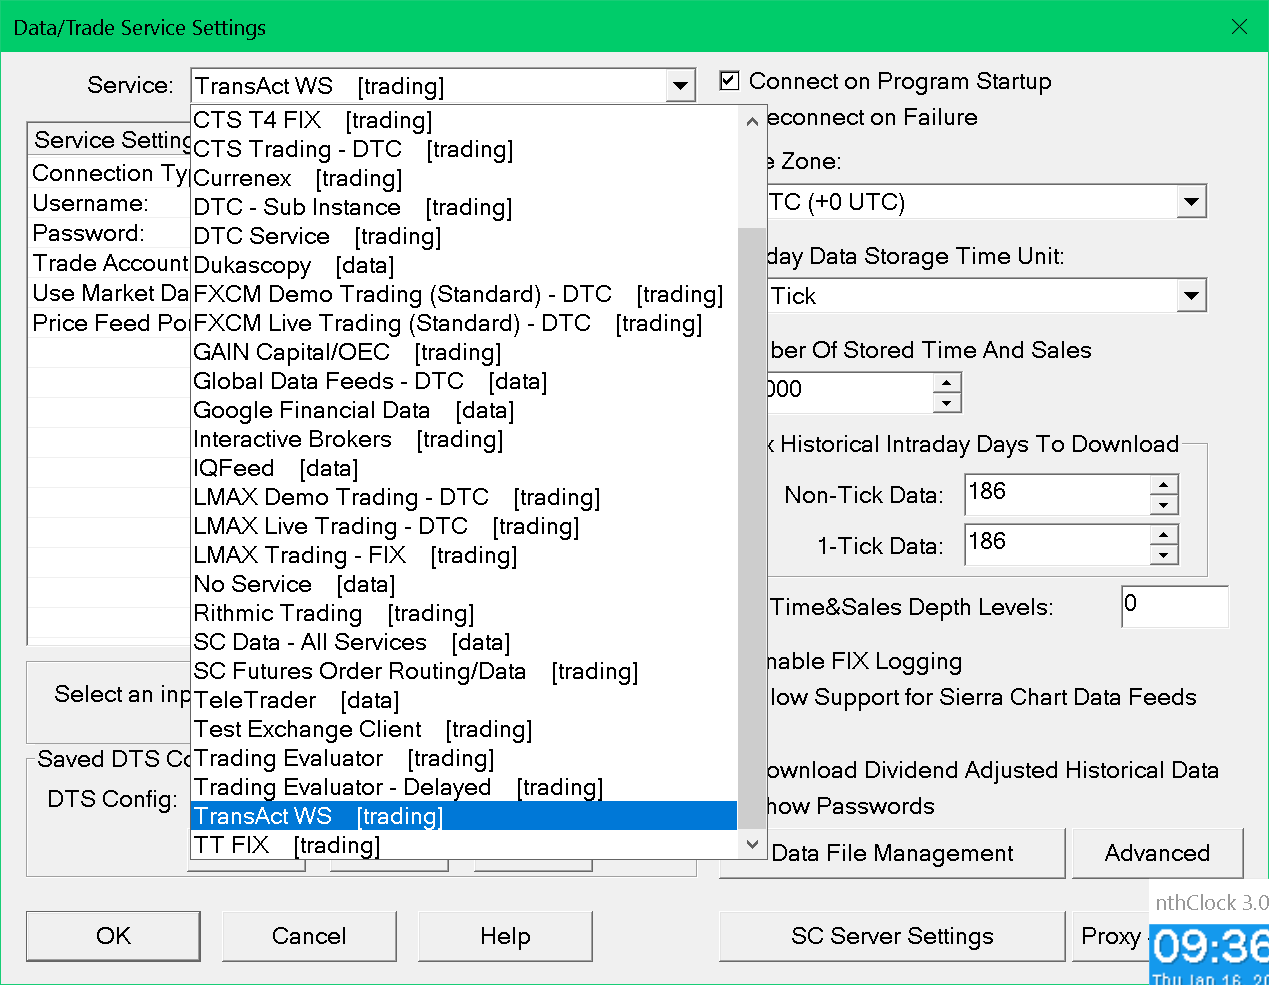
Task: Increase Stored Time And Sales count
Action: [x=947, y=383]
